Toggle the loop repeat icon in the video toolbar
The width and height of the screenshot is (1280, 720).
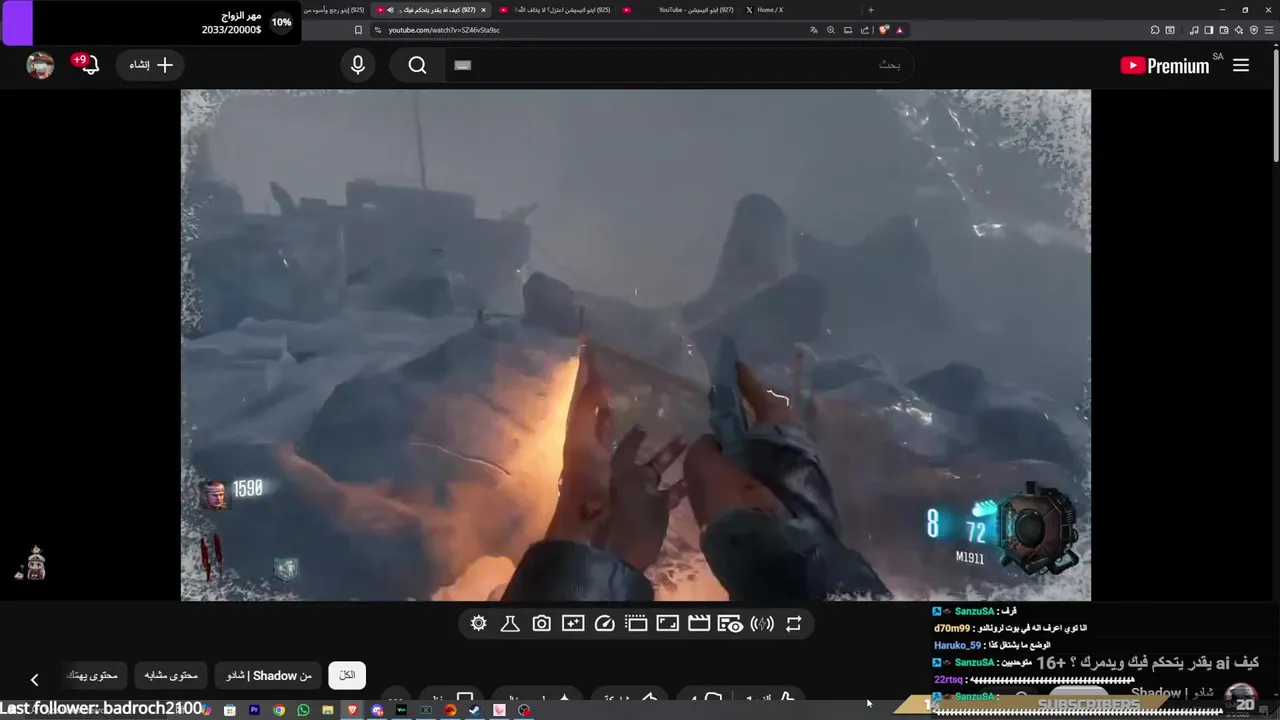tap(793, 624)
